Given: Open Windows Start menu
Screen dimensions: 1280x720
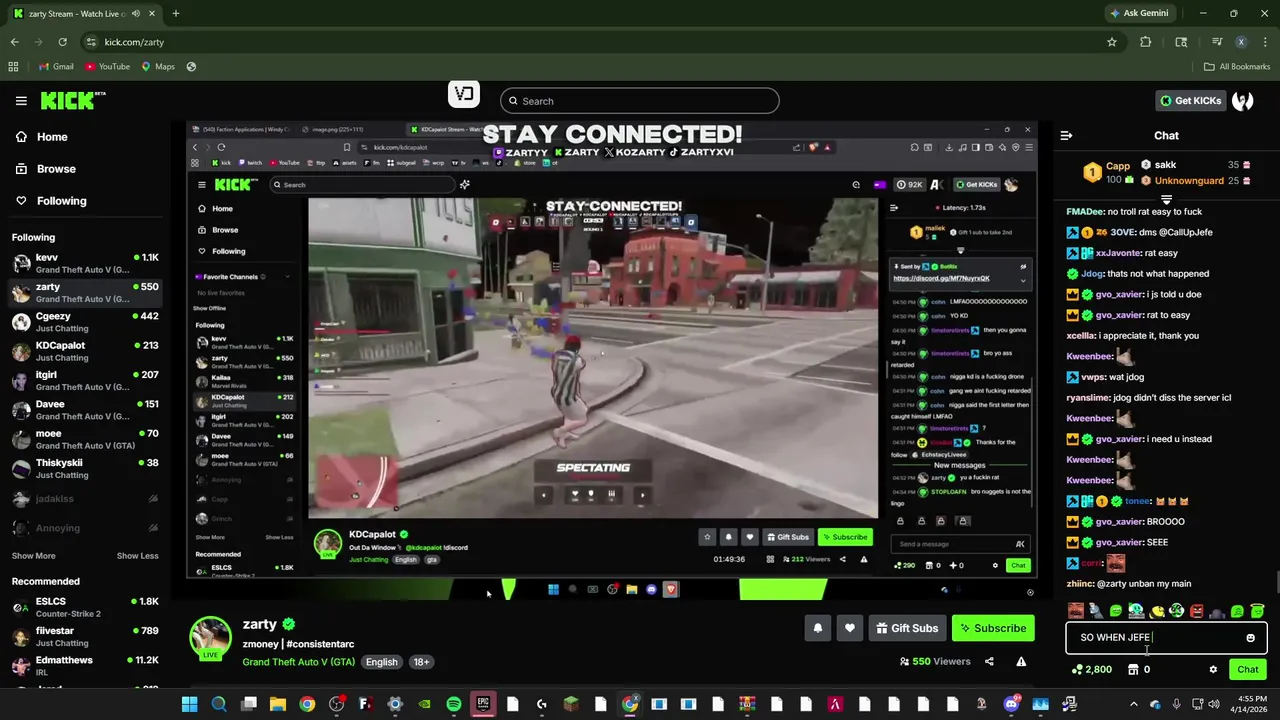Looking at the screenshot, I should tap(189, 704).
